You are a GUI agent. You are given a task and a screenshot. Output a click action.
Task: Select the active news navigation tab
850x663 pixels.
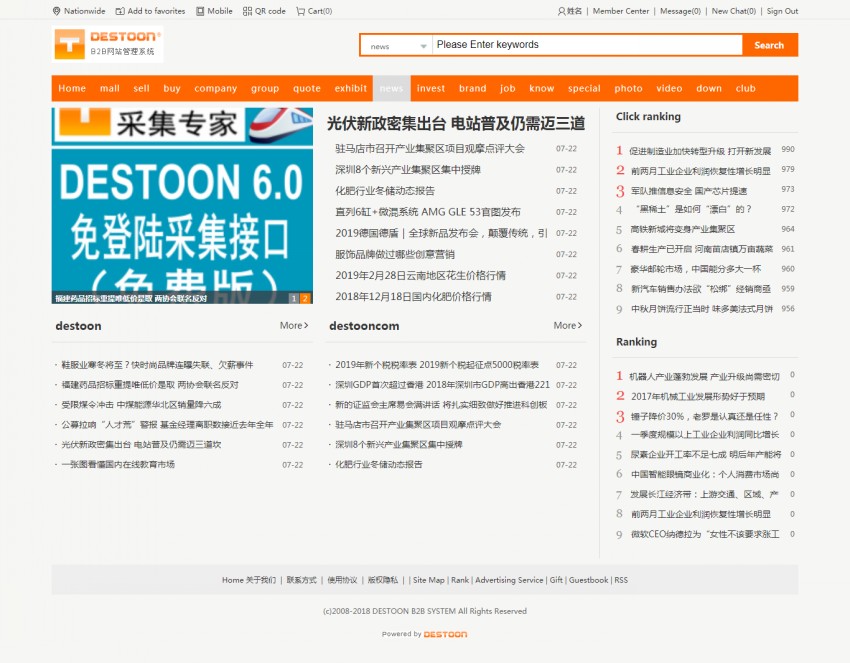point(391,88)
